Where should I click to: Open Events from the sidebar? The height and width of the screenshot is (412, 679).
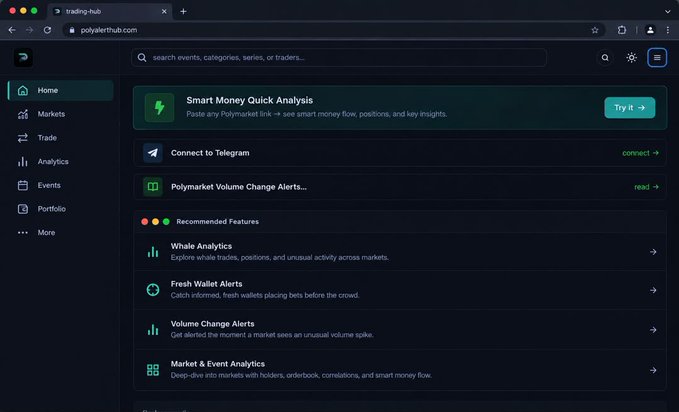pos(61,185)
